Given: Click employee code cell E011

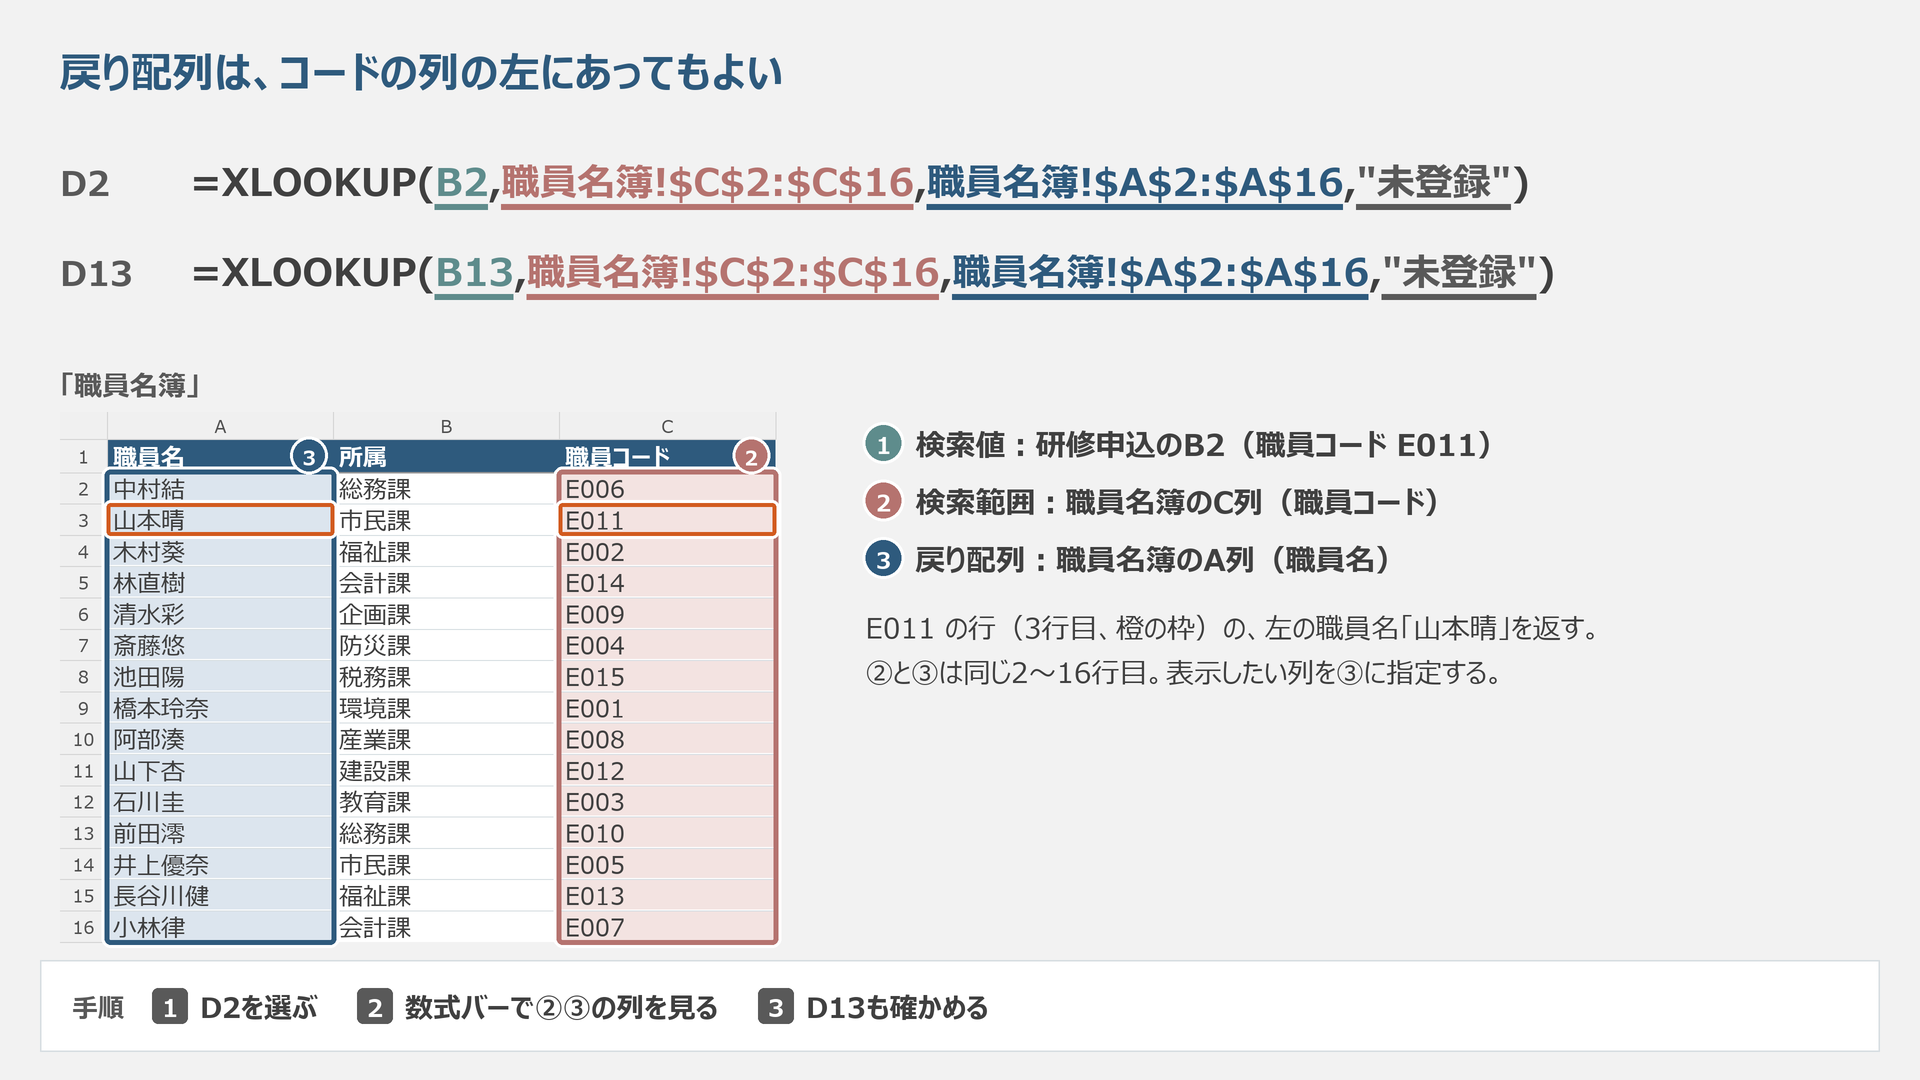Looking at the screenshot, I should point(667,520).
